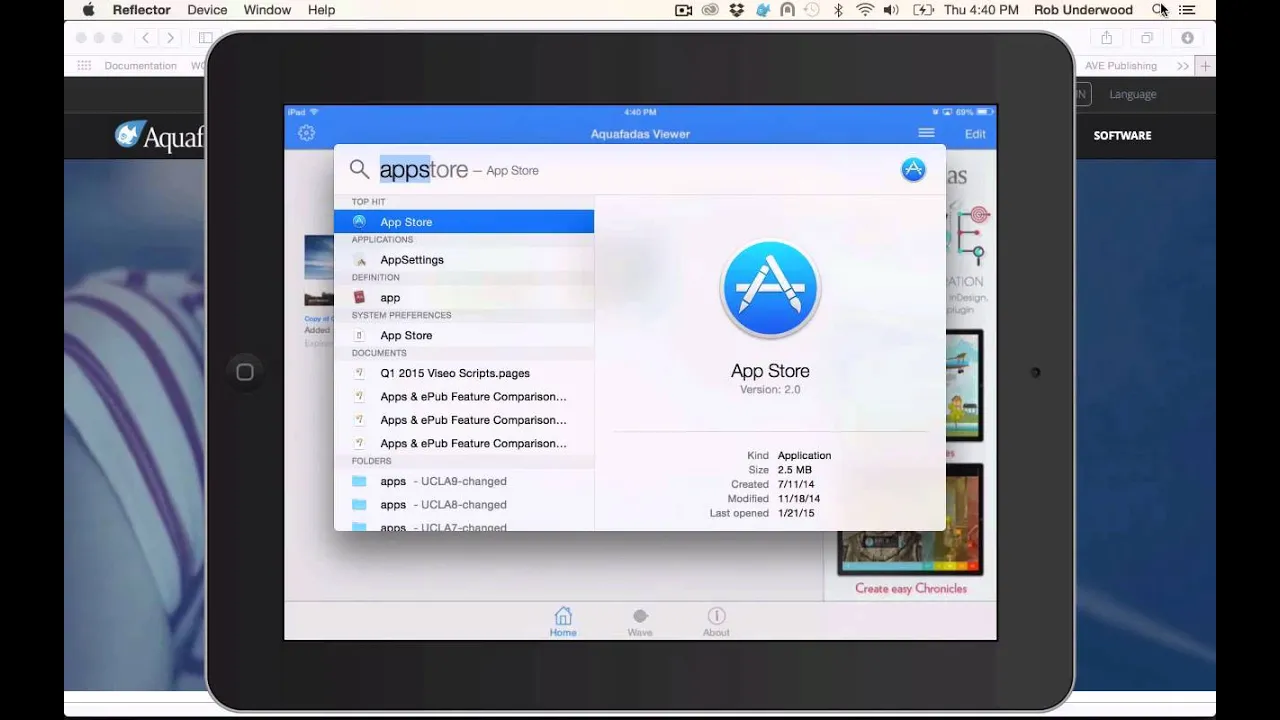Open the battery status menu
The width and height of the screenshot is (1280, 720).
pos(923,10)
